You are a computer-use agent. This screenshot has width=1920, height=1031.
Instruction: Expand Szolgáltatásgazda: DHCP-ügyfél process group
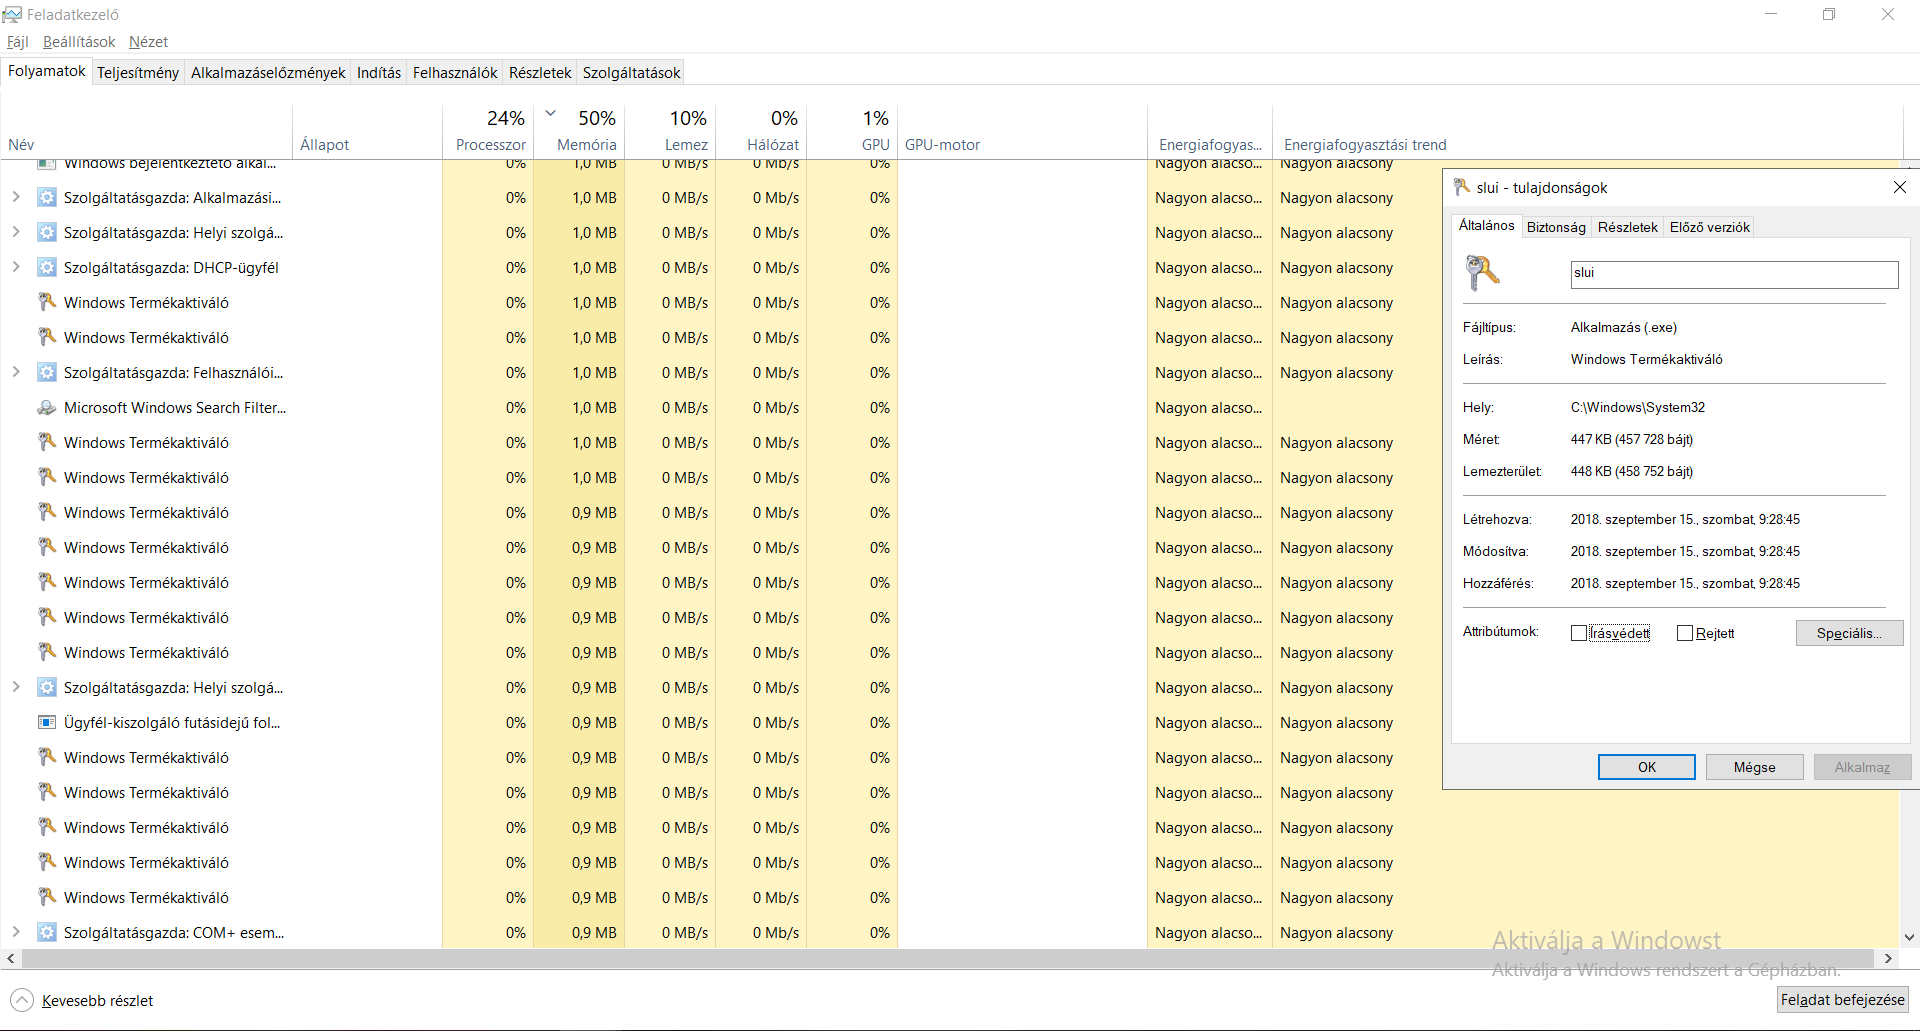click(x=16, y=268)
